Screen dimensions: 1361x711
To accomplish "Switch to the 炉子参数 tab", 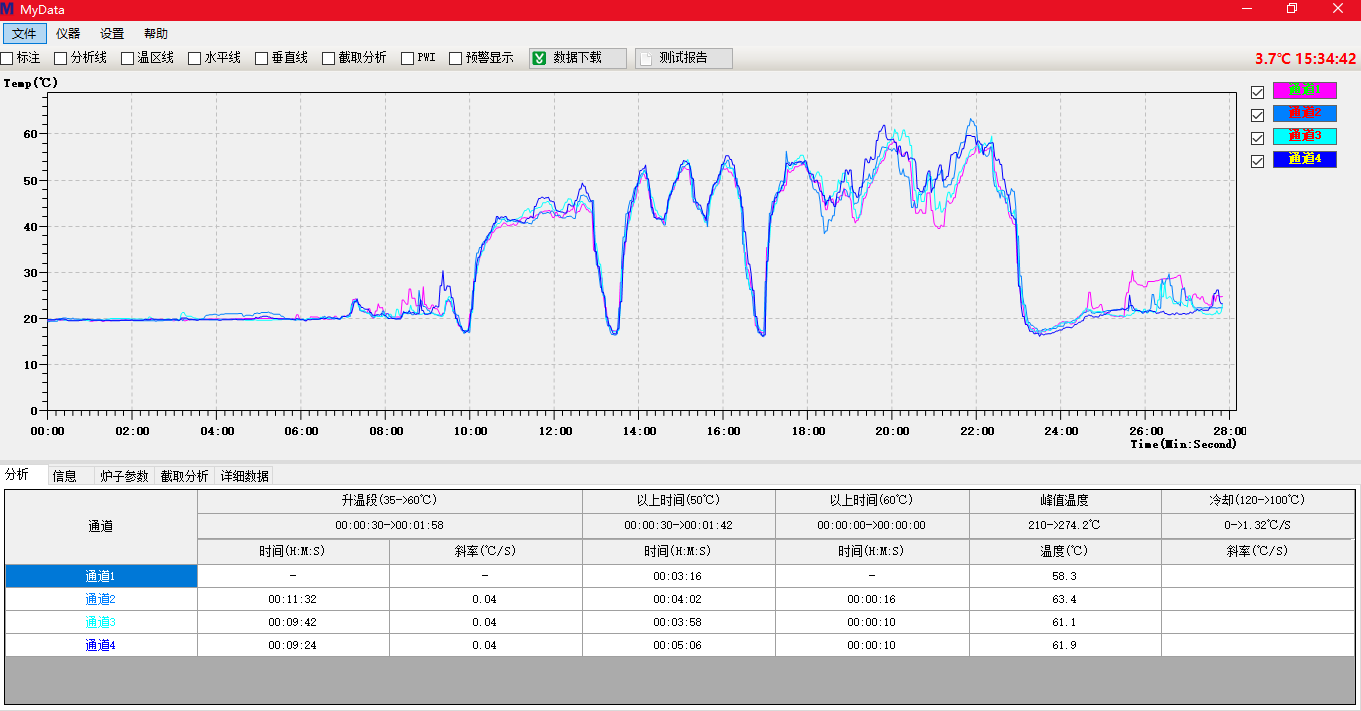I will tap(124, 476).
